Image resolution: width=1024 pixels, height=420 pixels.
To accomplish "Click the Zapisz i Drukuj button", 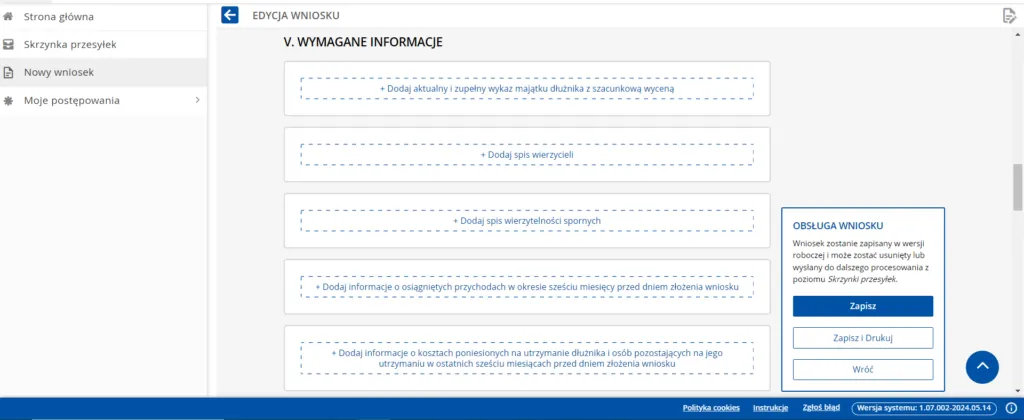I will (x=863, y=338).
